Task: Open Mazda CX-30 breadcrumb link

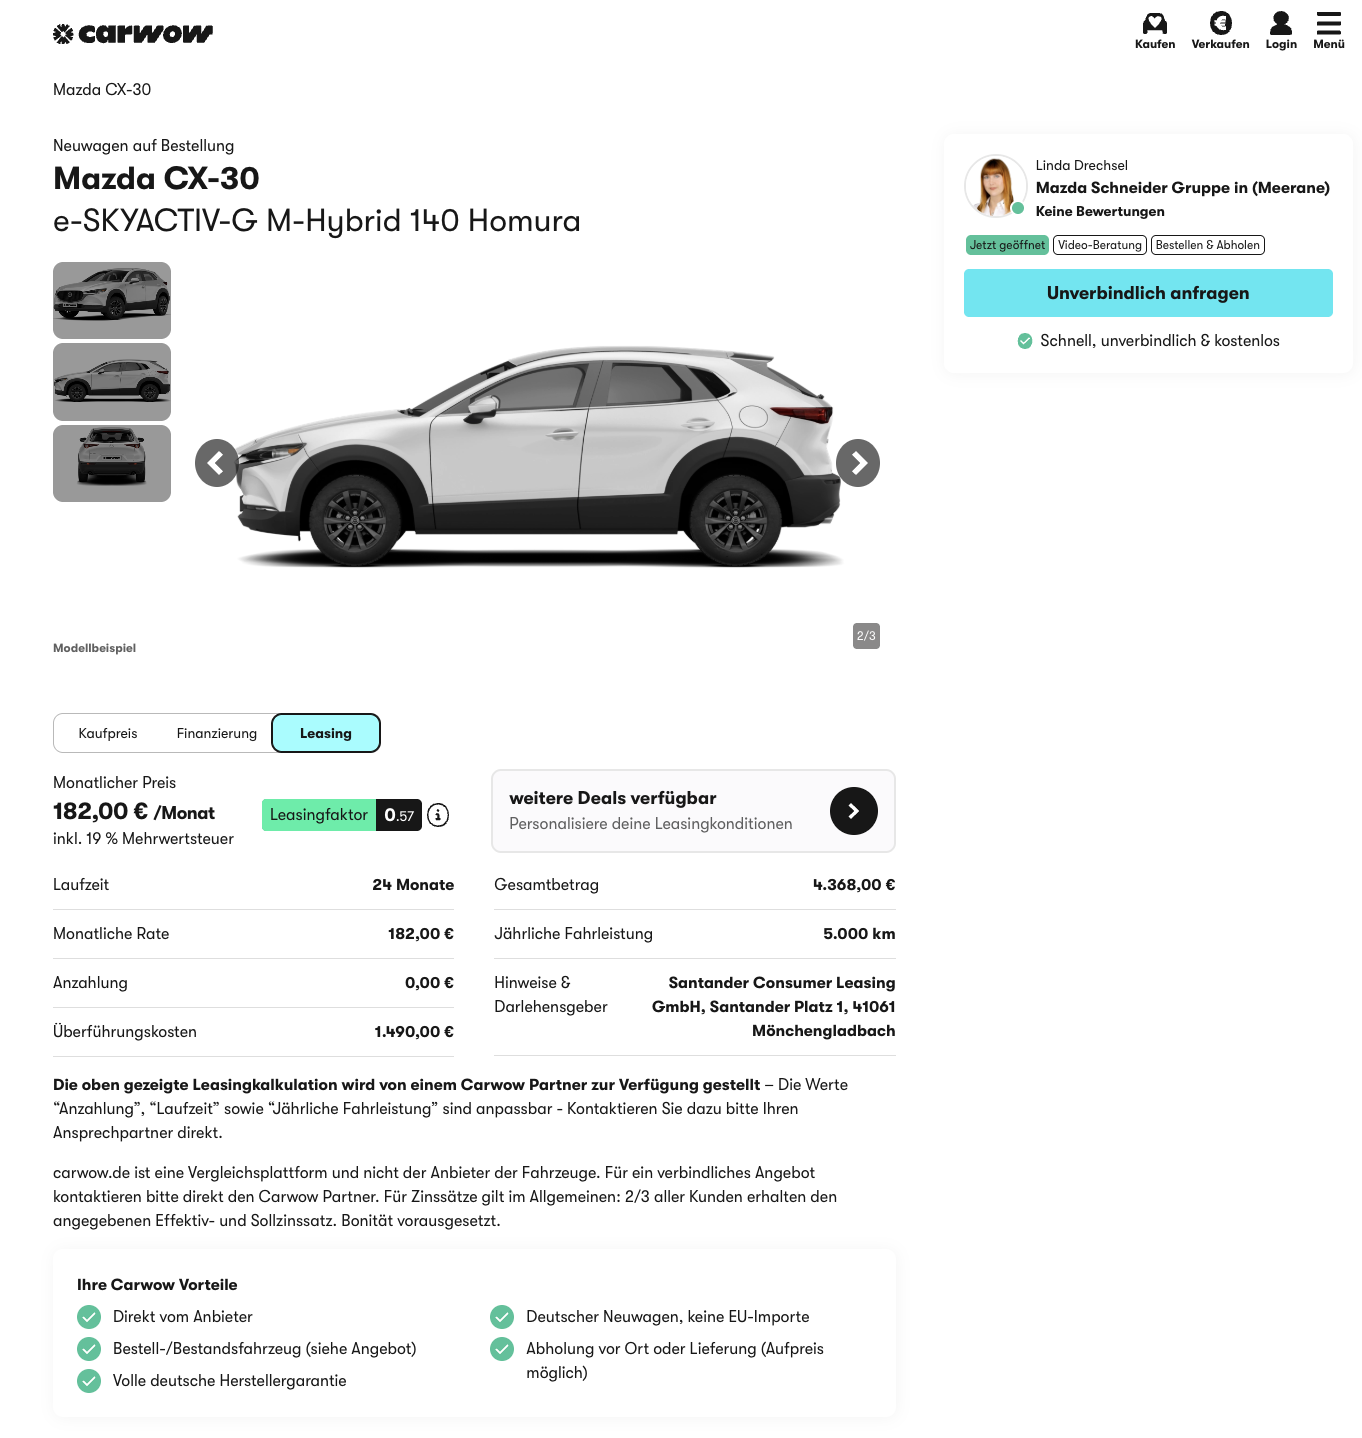Action: coord(102,90)
